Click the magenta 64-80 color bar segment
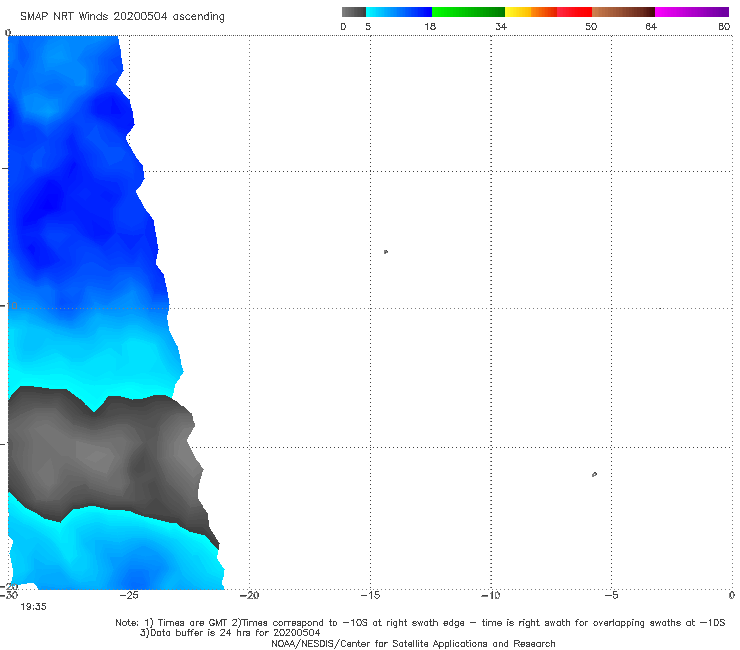 pyautogui.click(x=692, y=12)
